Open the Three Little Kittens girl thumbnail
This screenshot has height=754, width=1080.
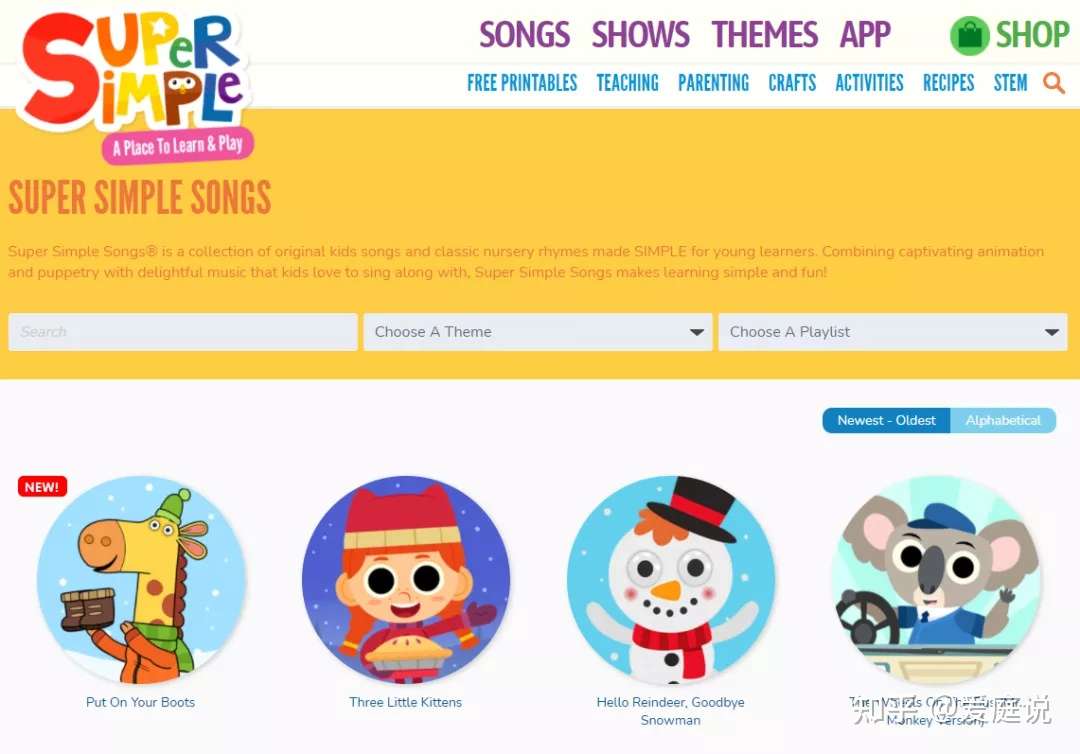coord(406,579)
